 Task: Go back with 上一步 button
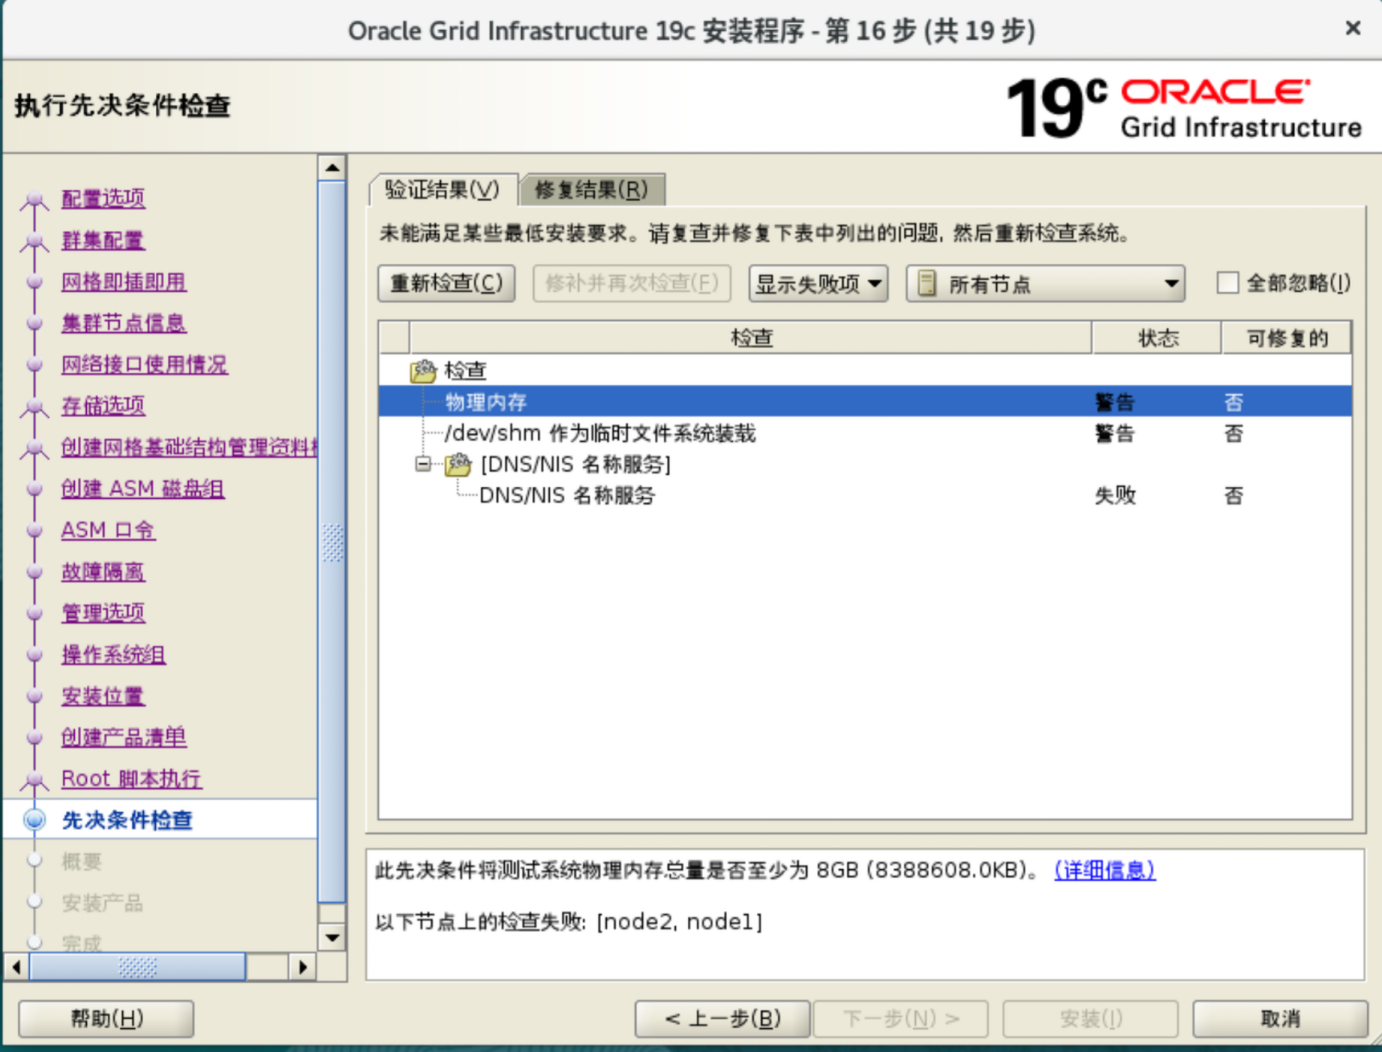(x=722, y=1019)
